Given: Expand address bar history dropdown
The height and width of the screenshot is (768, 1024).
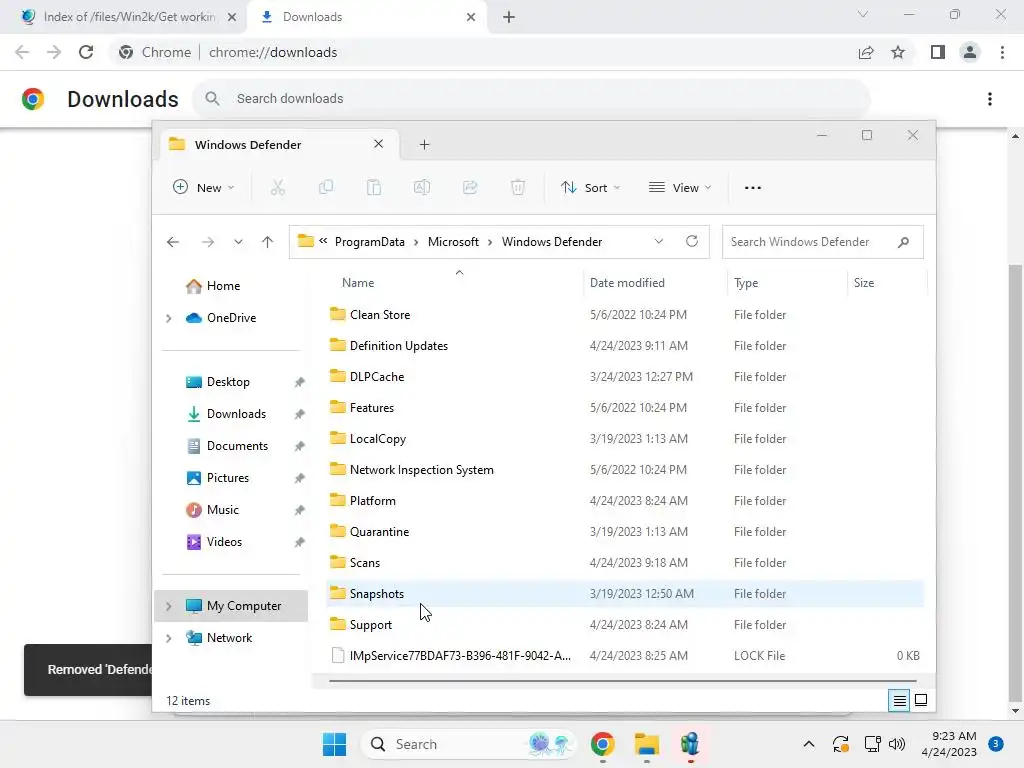Looking at the screenshot, I should click(659, 242).
